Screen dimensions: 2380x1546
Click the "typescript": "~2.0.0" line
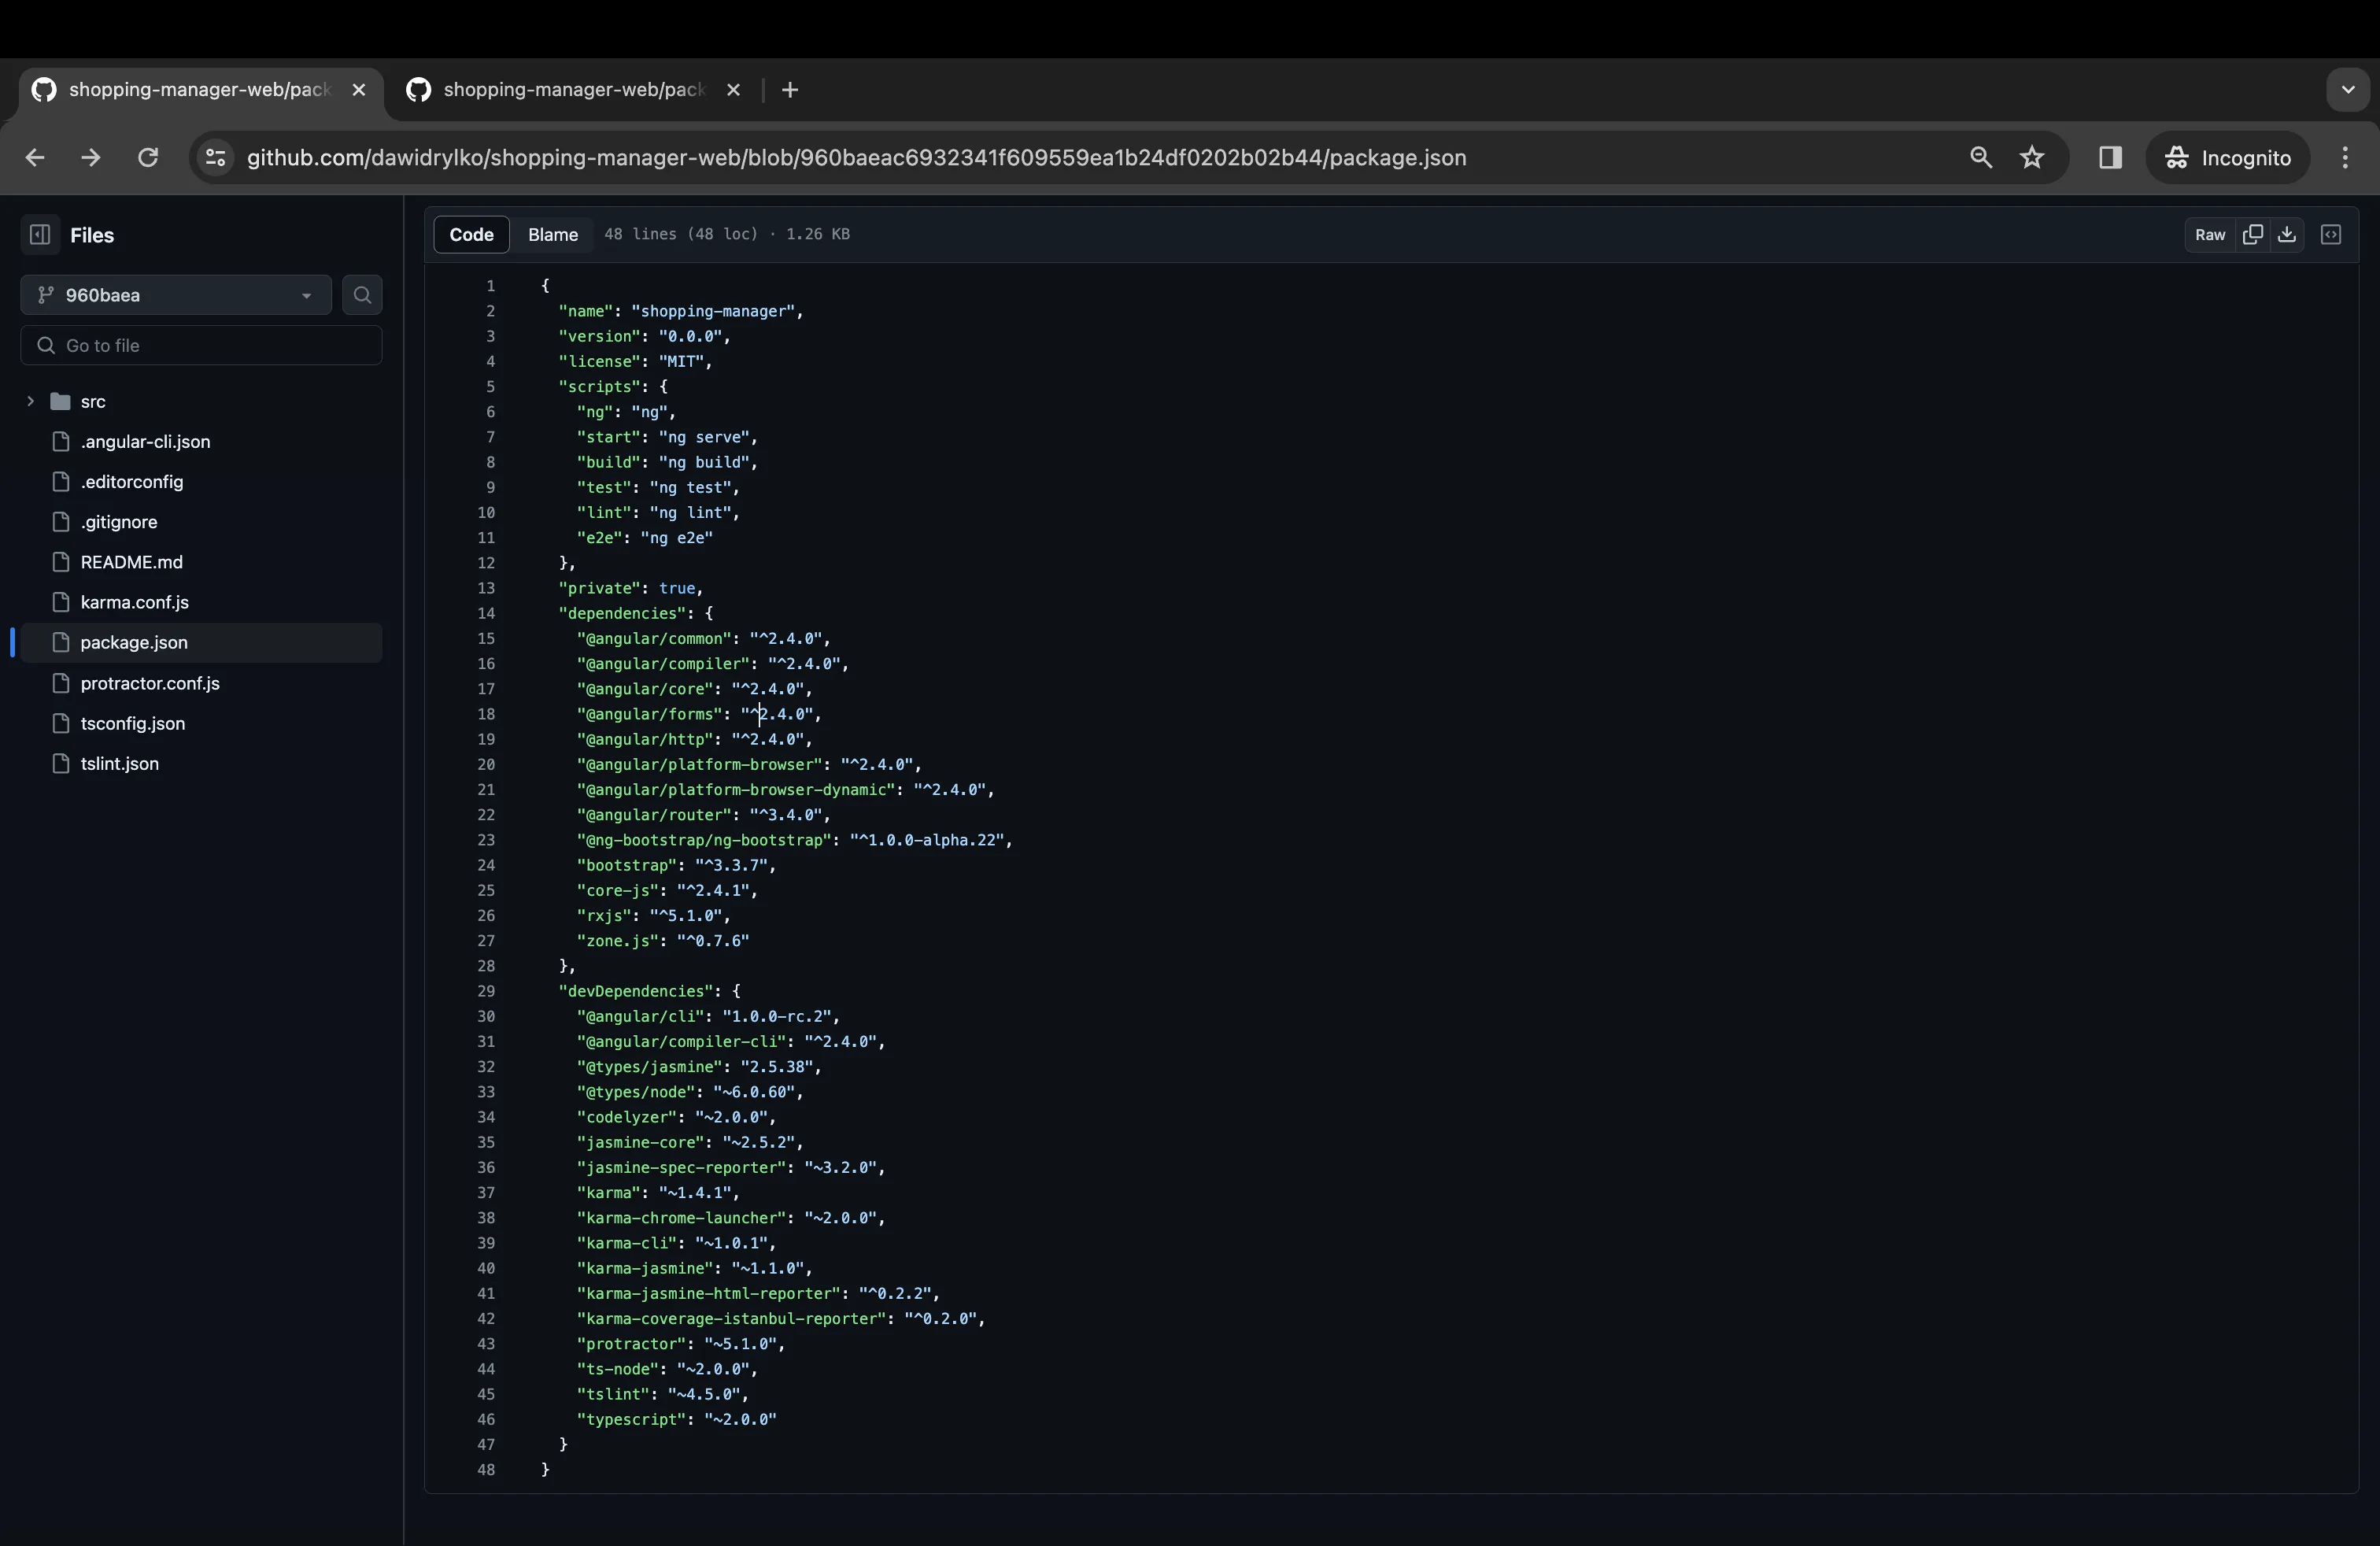tap(676, 1419)
